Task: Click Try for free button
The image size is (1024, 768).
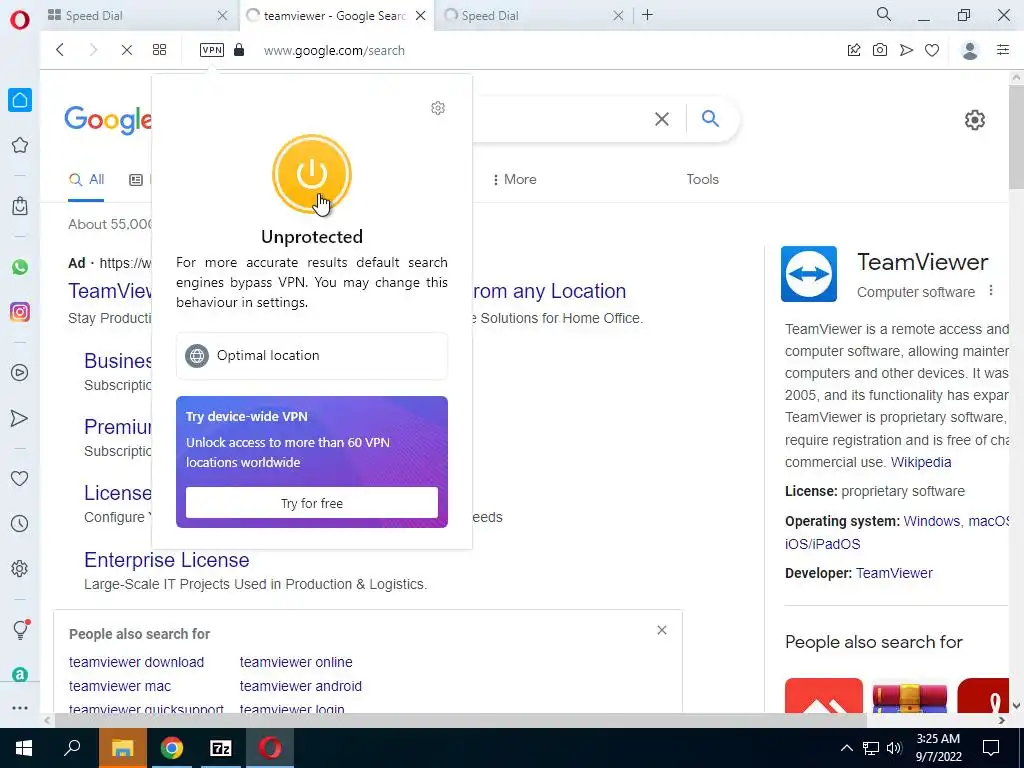Action: [312, 503]
